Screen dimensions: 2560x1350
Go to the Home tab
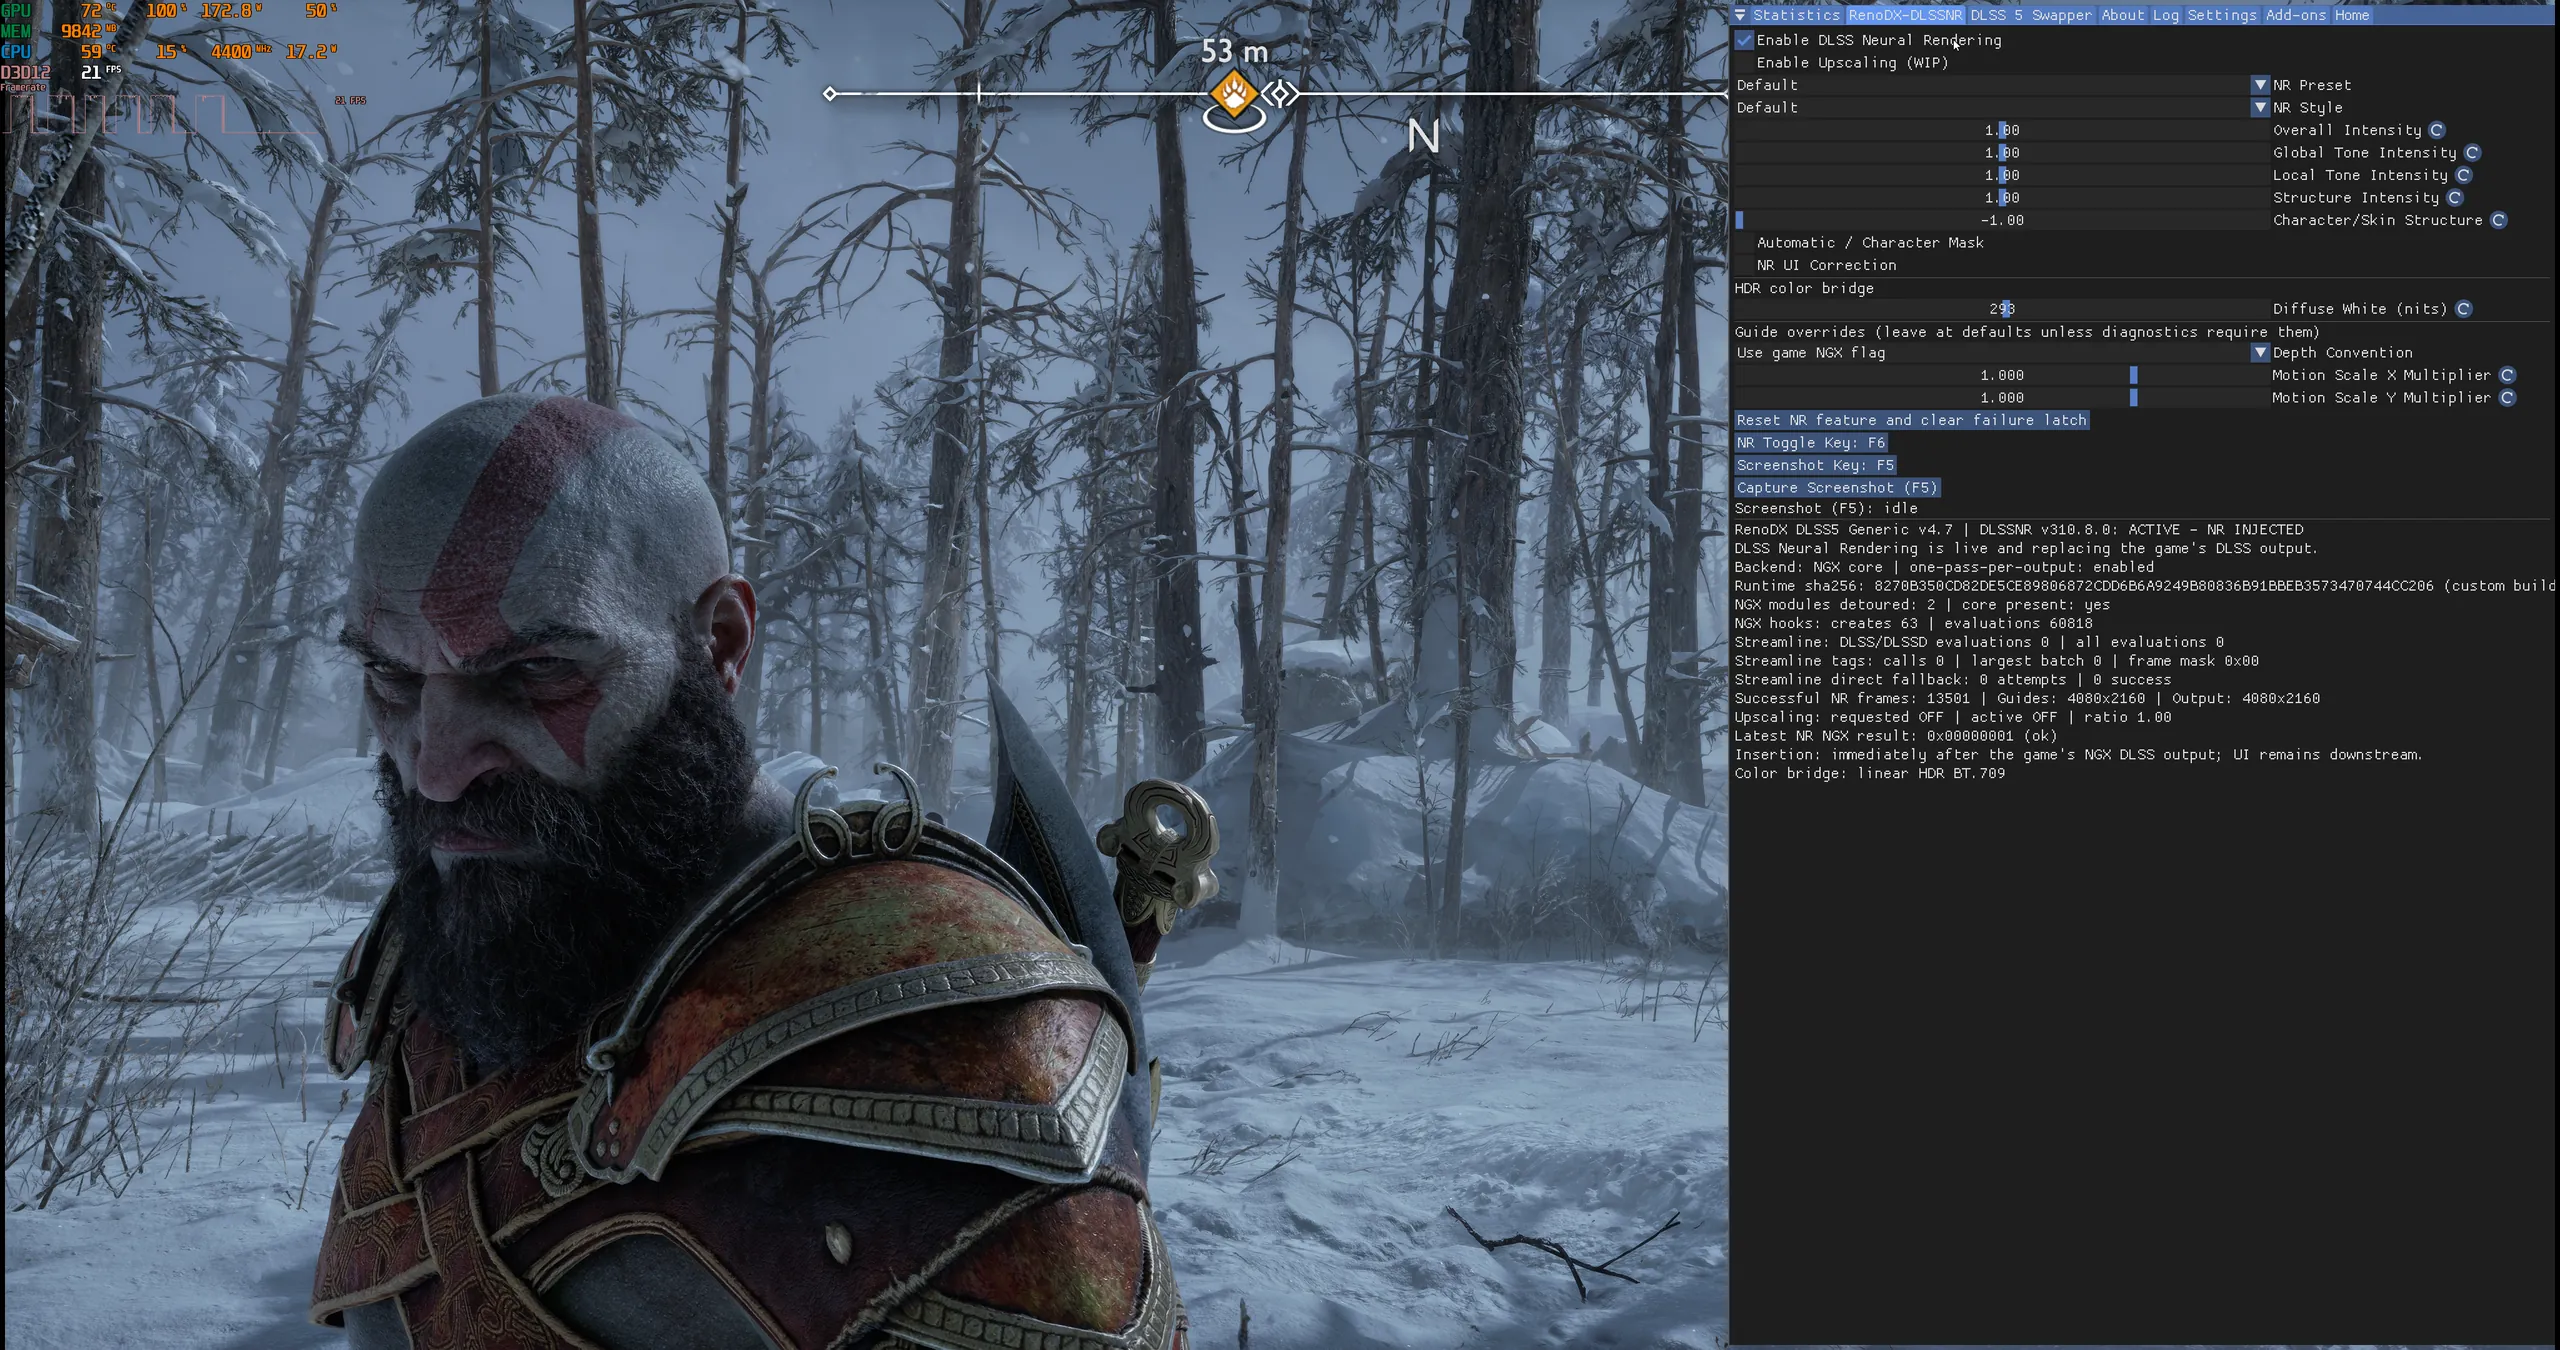[2352, 15]
